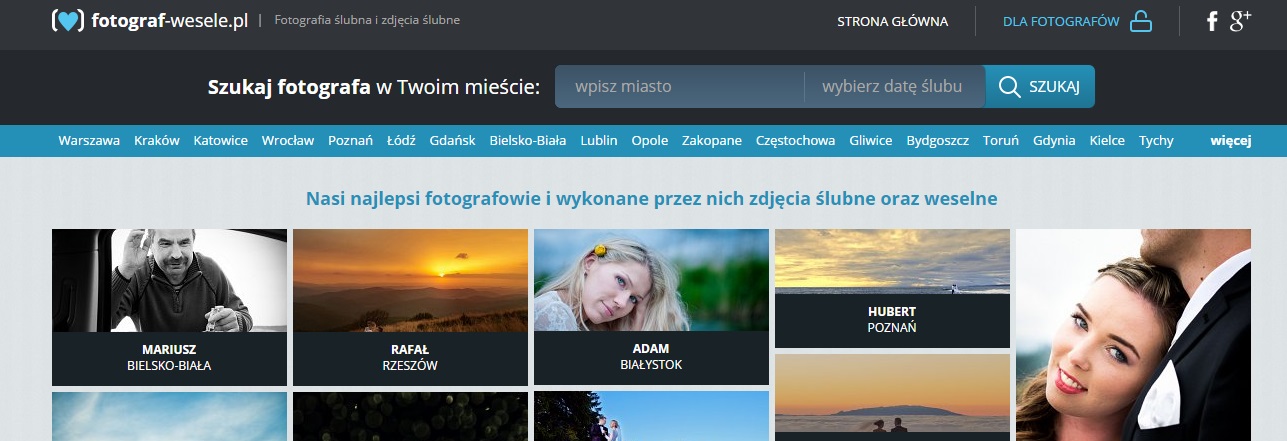Choose Bielsko-Biała from the city bar
The image size is (1287, 441).
click(527, 141)
